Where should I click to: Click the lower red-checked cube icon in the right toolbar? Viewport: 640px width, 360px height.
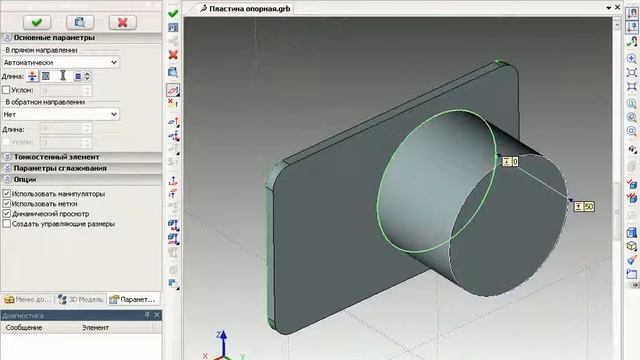pos(632,198)
